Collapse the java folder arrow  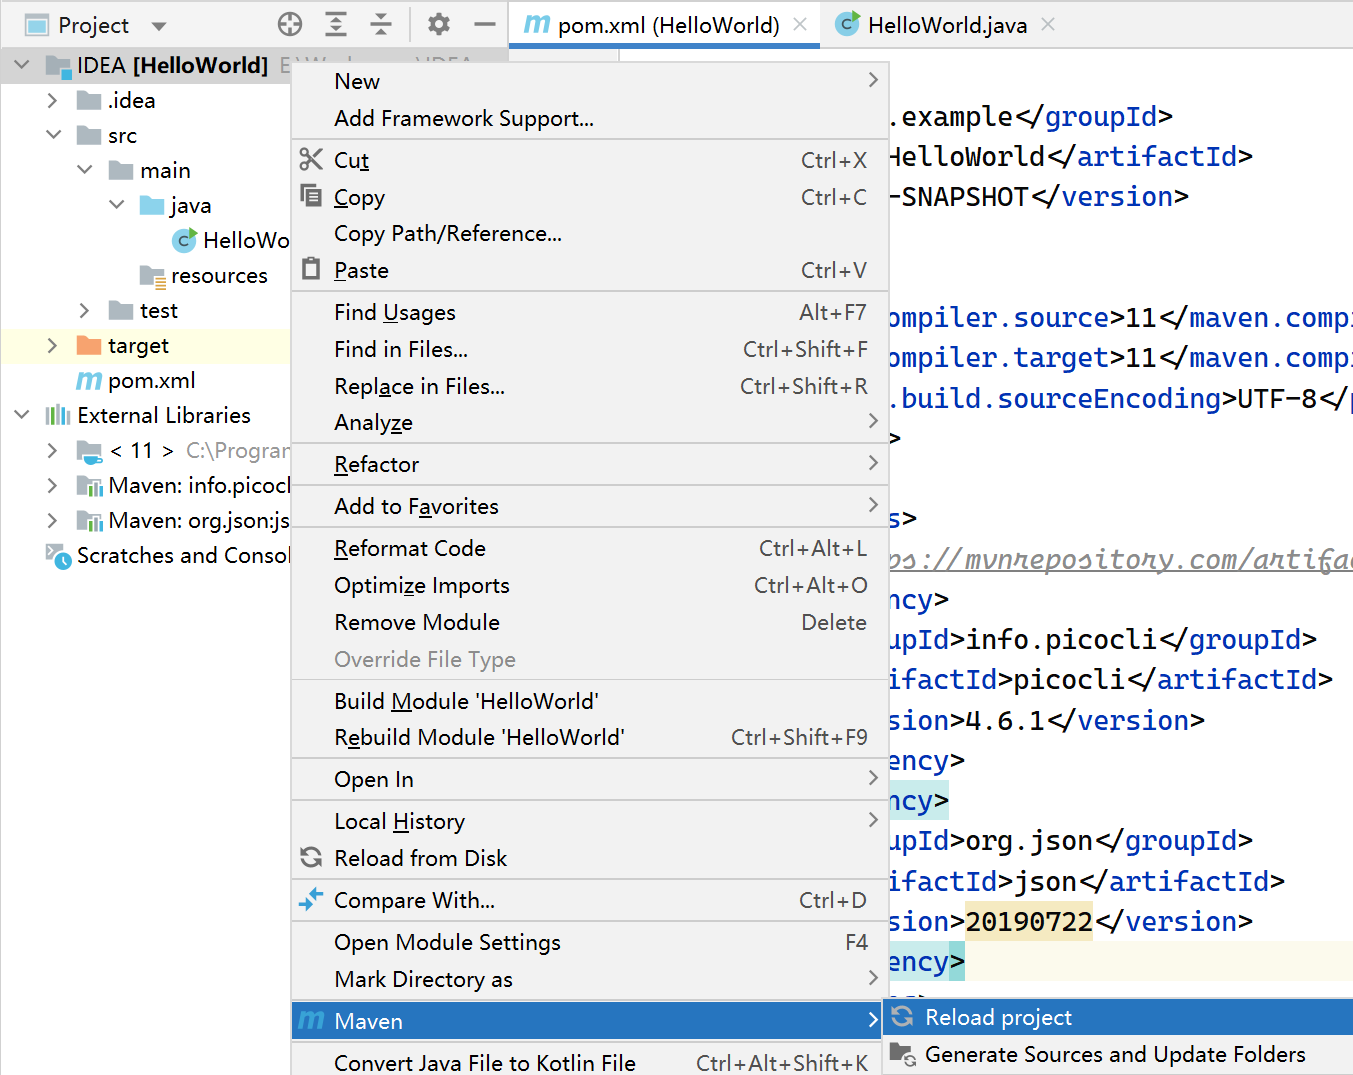(117, 205)
